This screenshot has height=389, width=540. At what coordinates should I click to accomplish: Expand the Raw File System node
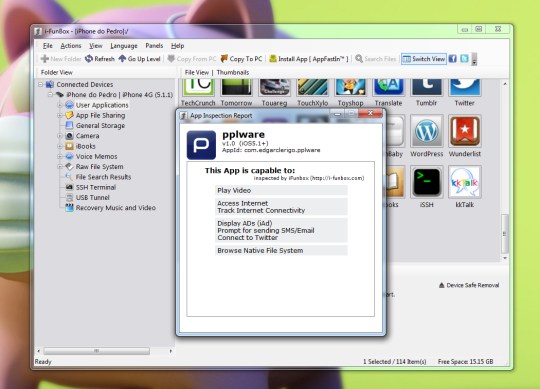[x=60, y=167]
